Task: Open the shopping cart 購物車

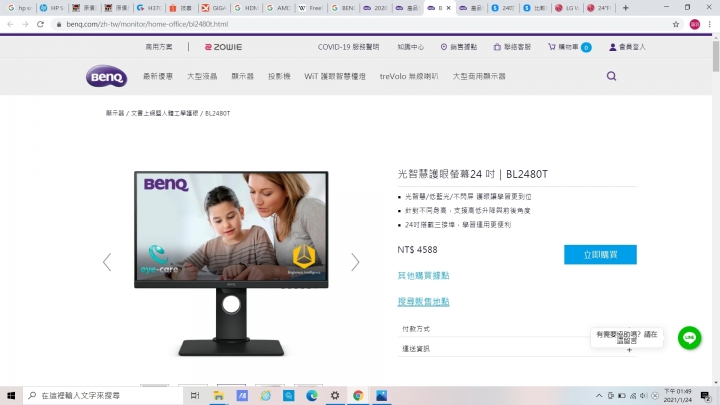Action: (x=569, y=47)
